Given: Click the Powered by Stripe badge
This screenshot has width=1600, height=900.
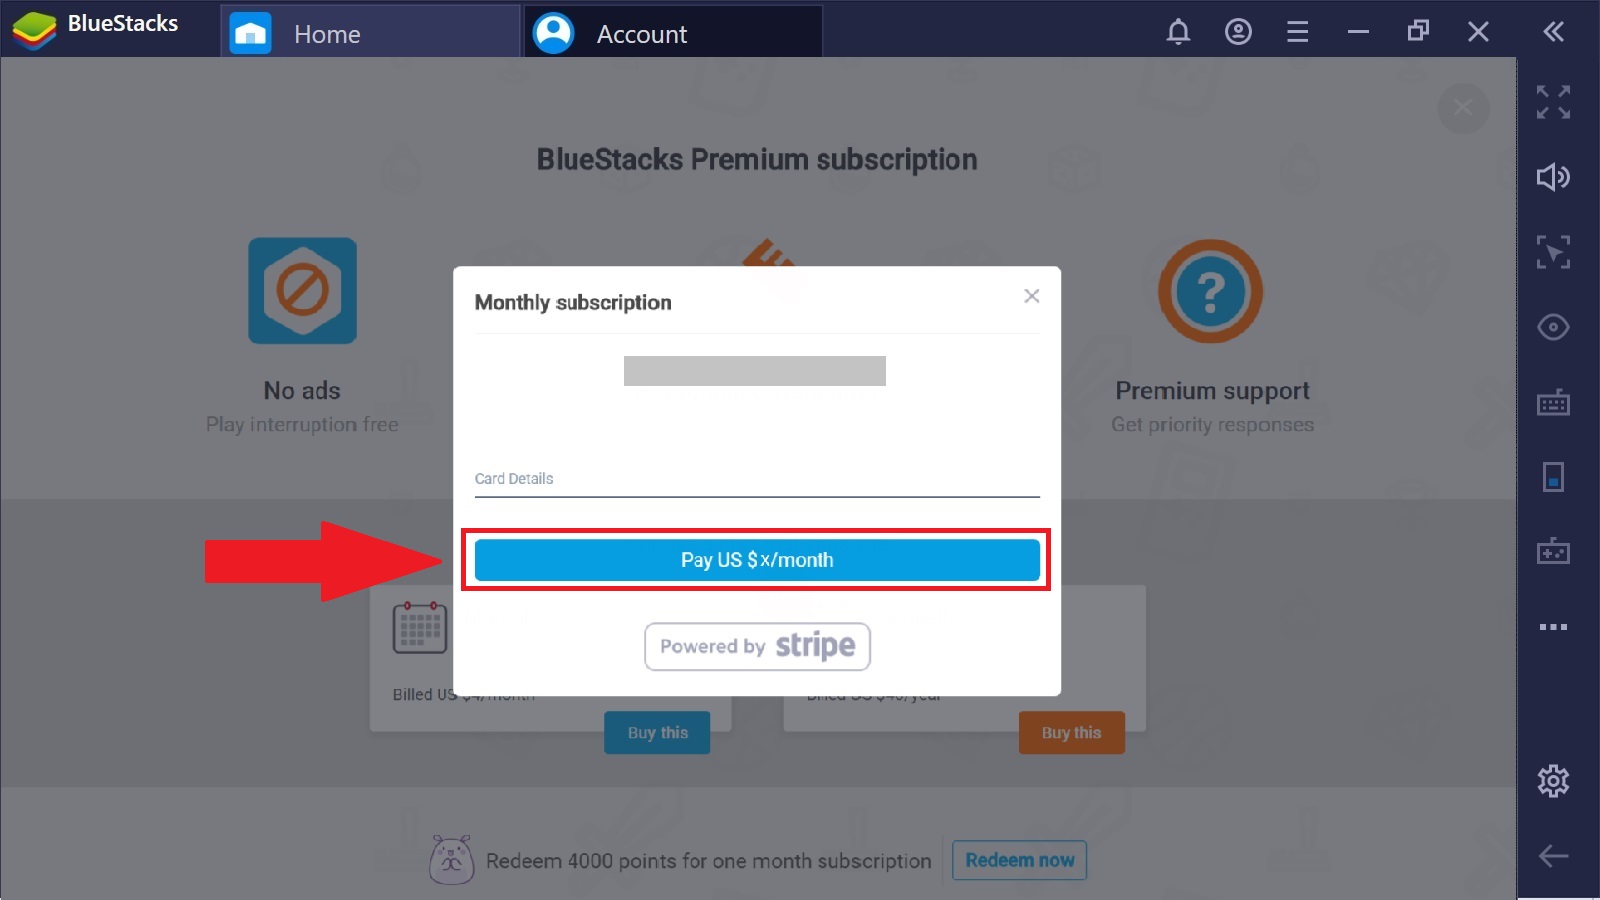Looking at the screenshot, I should [x=757, y=646].
